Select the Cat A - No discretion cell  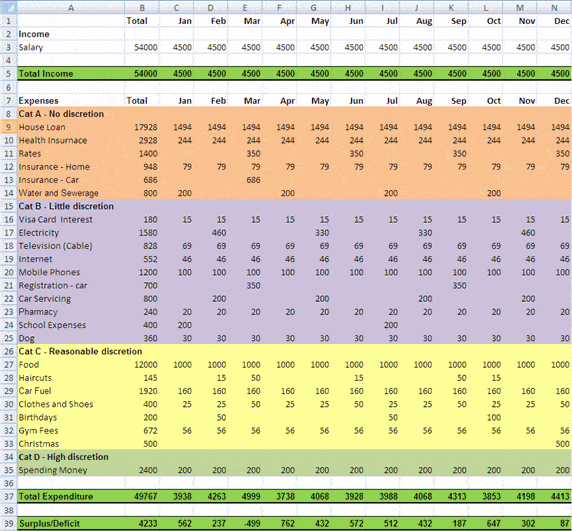[71, 114]
